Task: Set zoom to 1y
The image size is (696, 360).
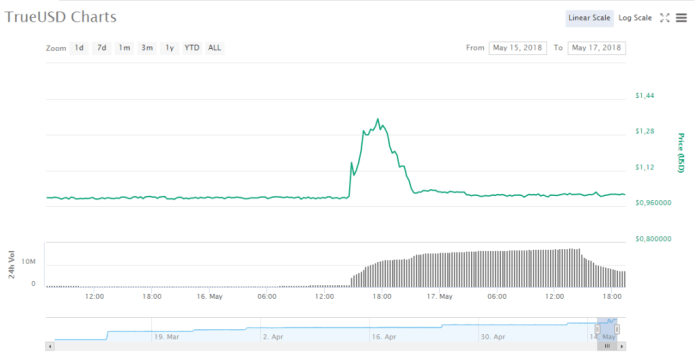Action: pos(170,48)
